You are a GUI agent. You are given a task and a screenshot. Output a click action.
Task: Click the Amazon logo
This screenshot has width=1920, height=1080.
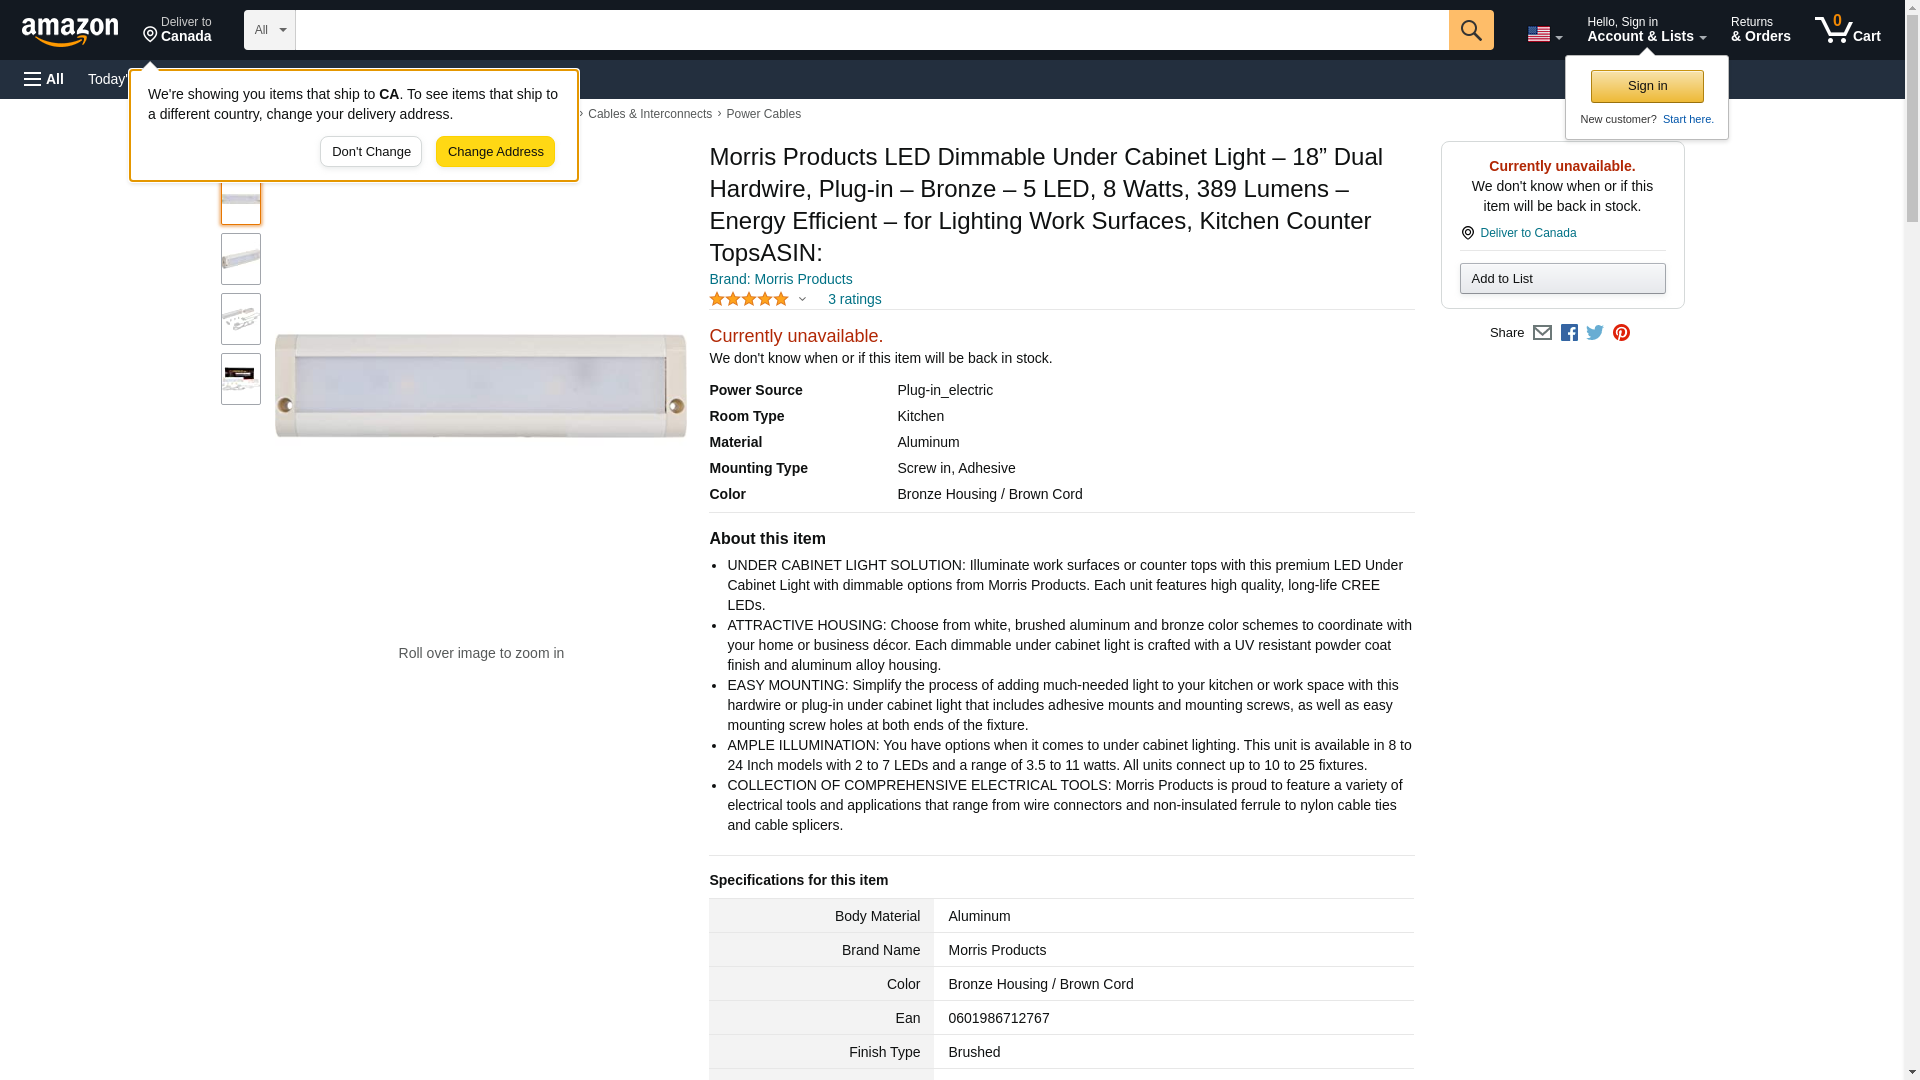(70, 31)
